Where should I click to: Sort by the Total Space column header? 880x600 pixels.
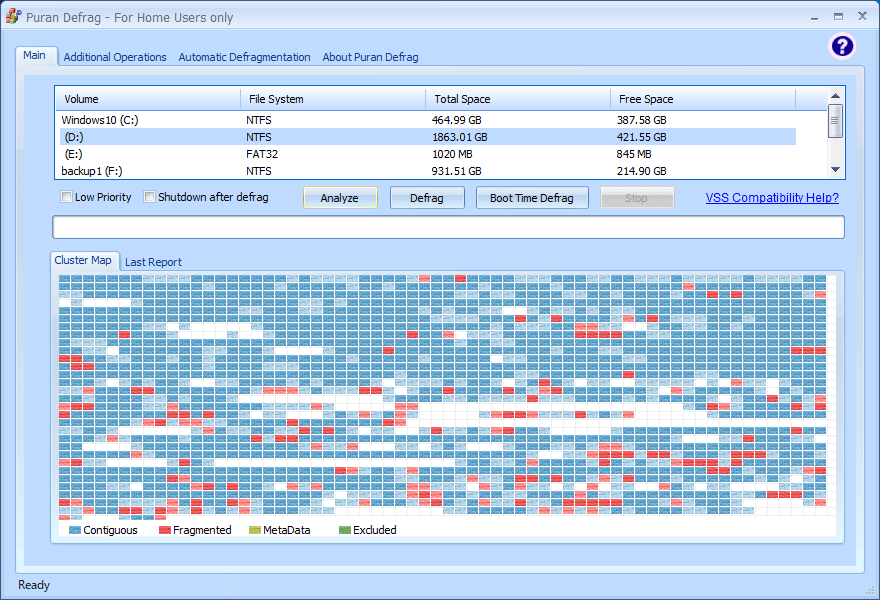(x=518, y=99)
